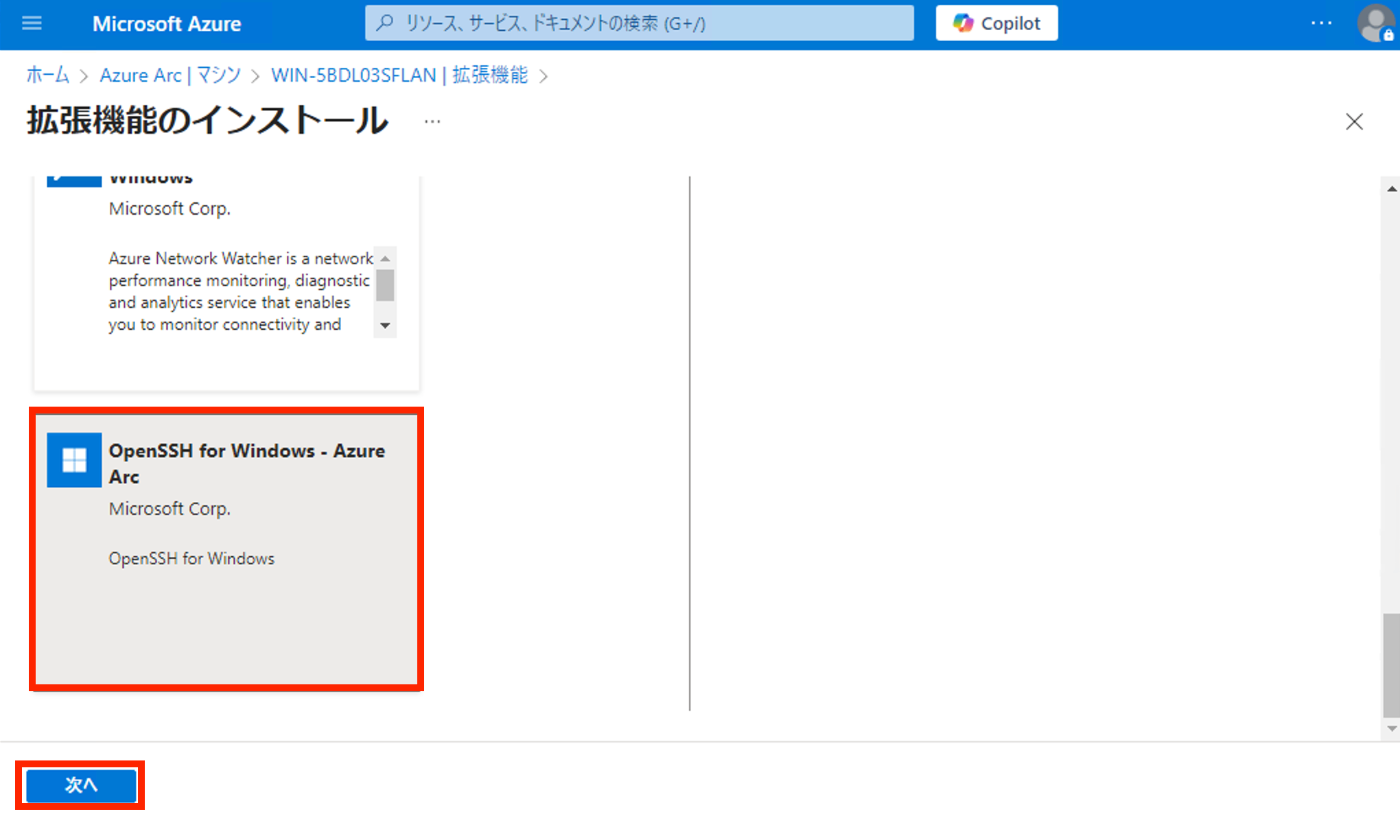This screenshot has height=816, width=1400.
Task: Open WIN-5BDL03SFLAN | 拡張機能 breadcrumb
Action: [399, 75]
